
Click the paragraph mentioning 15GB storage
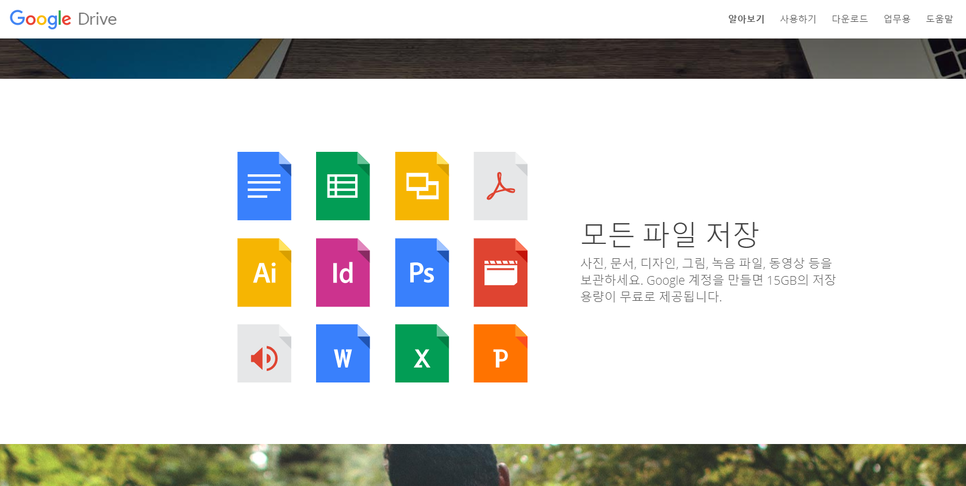[x=708, y=280]
